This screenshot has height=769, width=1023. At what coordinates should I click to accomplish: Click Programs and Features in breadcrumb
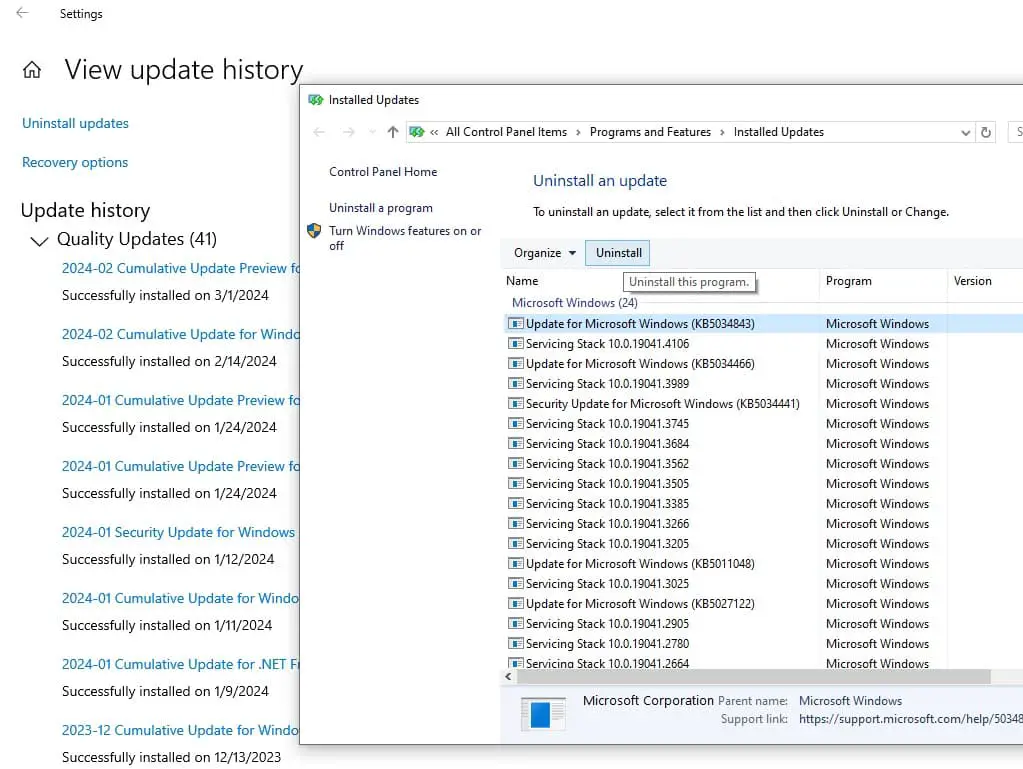(650, 132)
